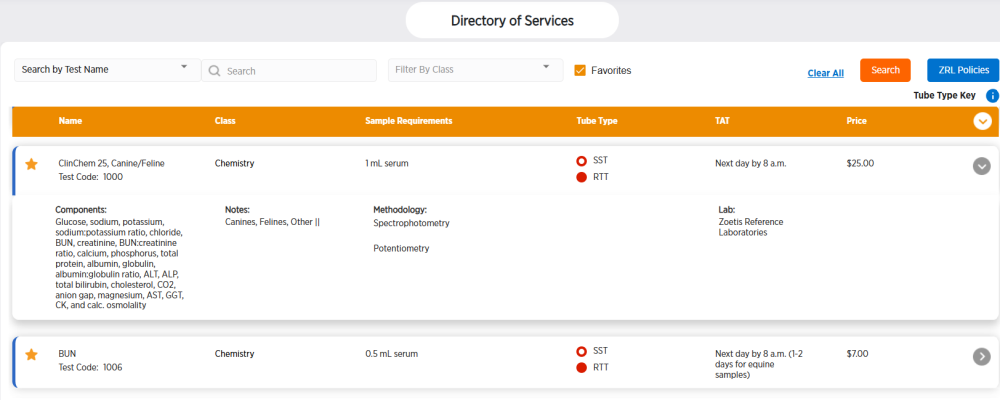Sort by the Name column header
Image resolution: width=1000 pixels, height=400 pixels.
pos(70,121)
